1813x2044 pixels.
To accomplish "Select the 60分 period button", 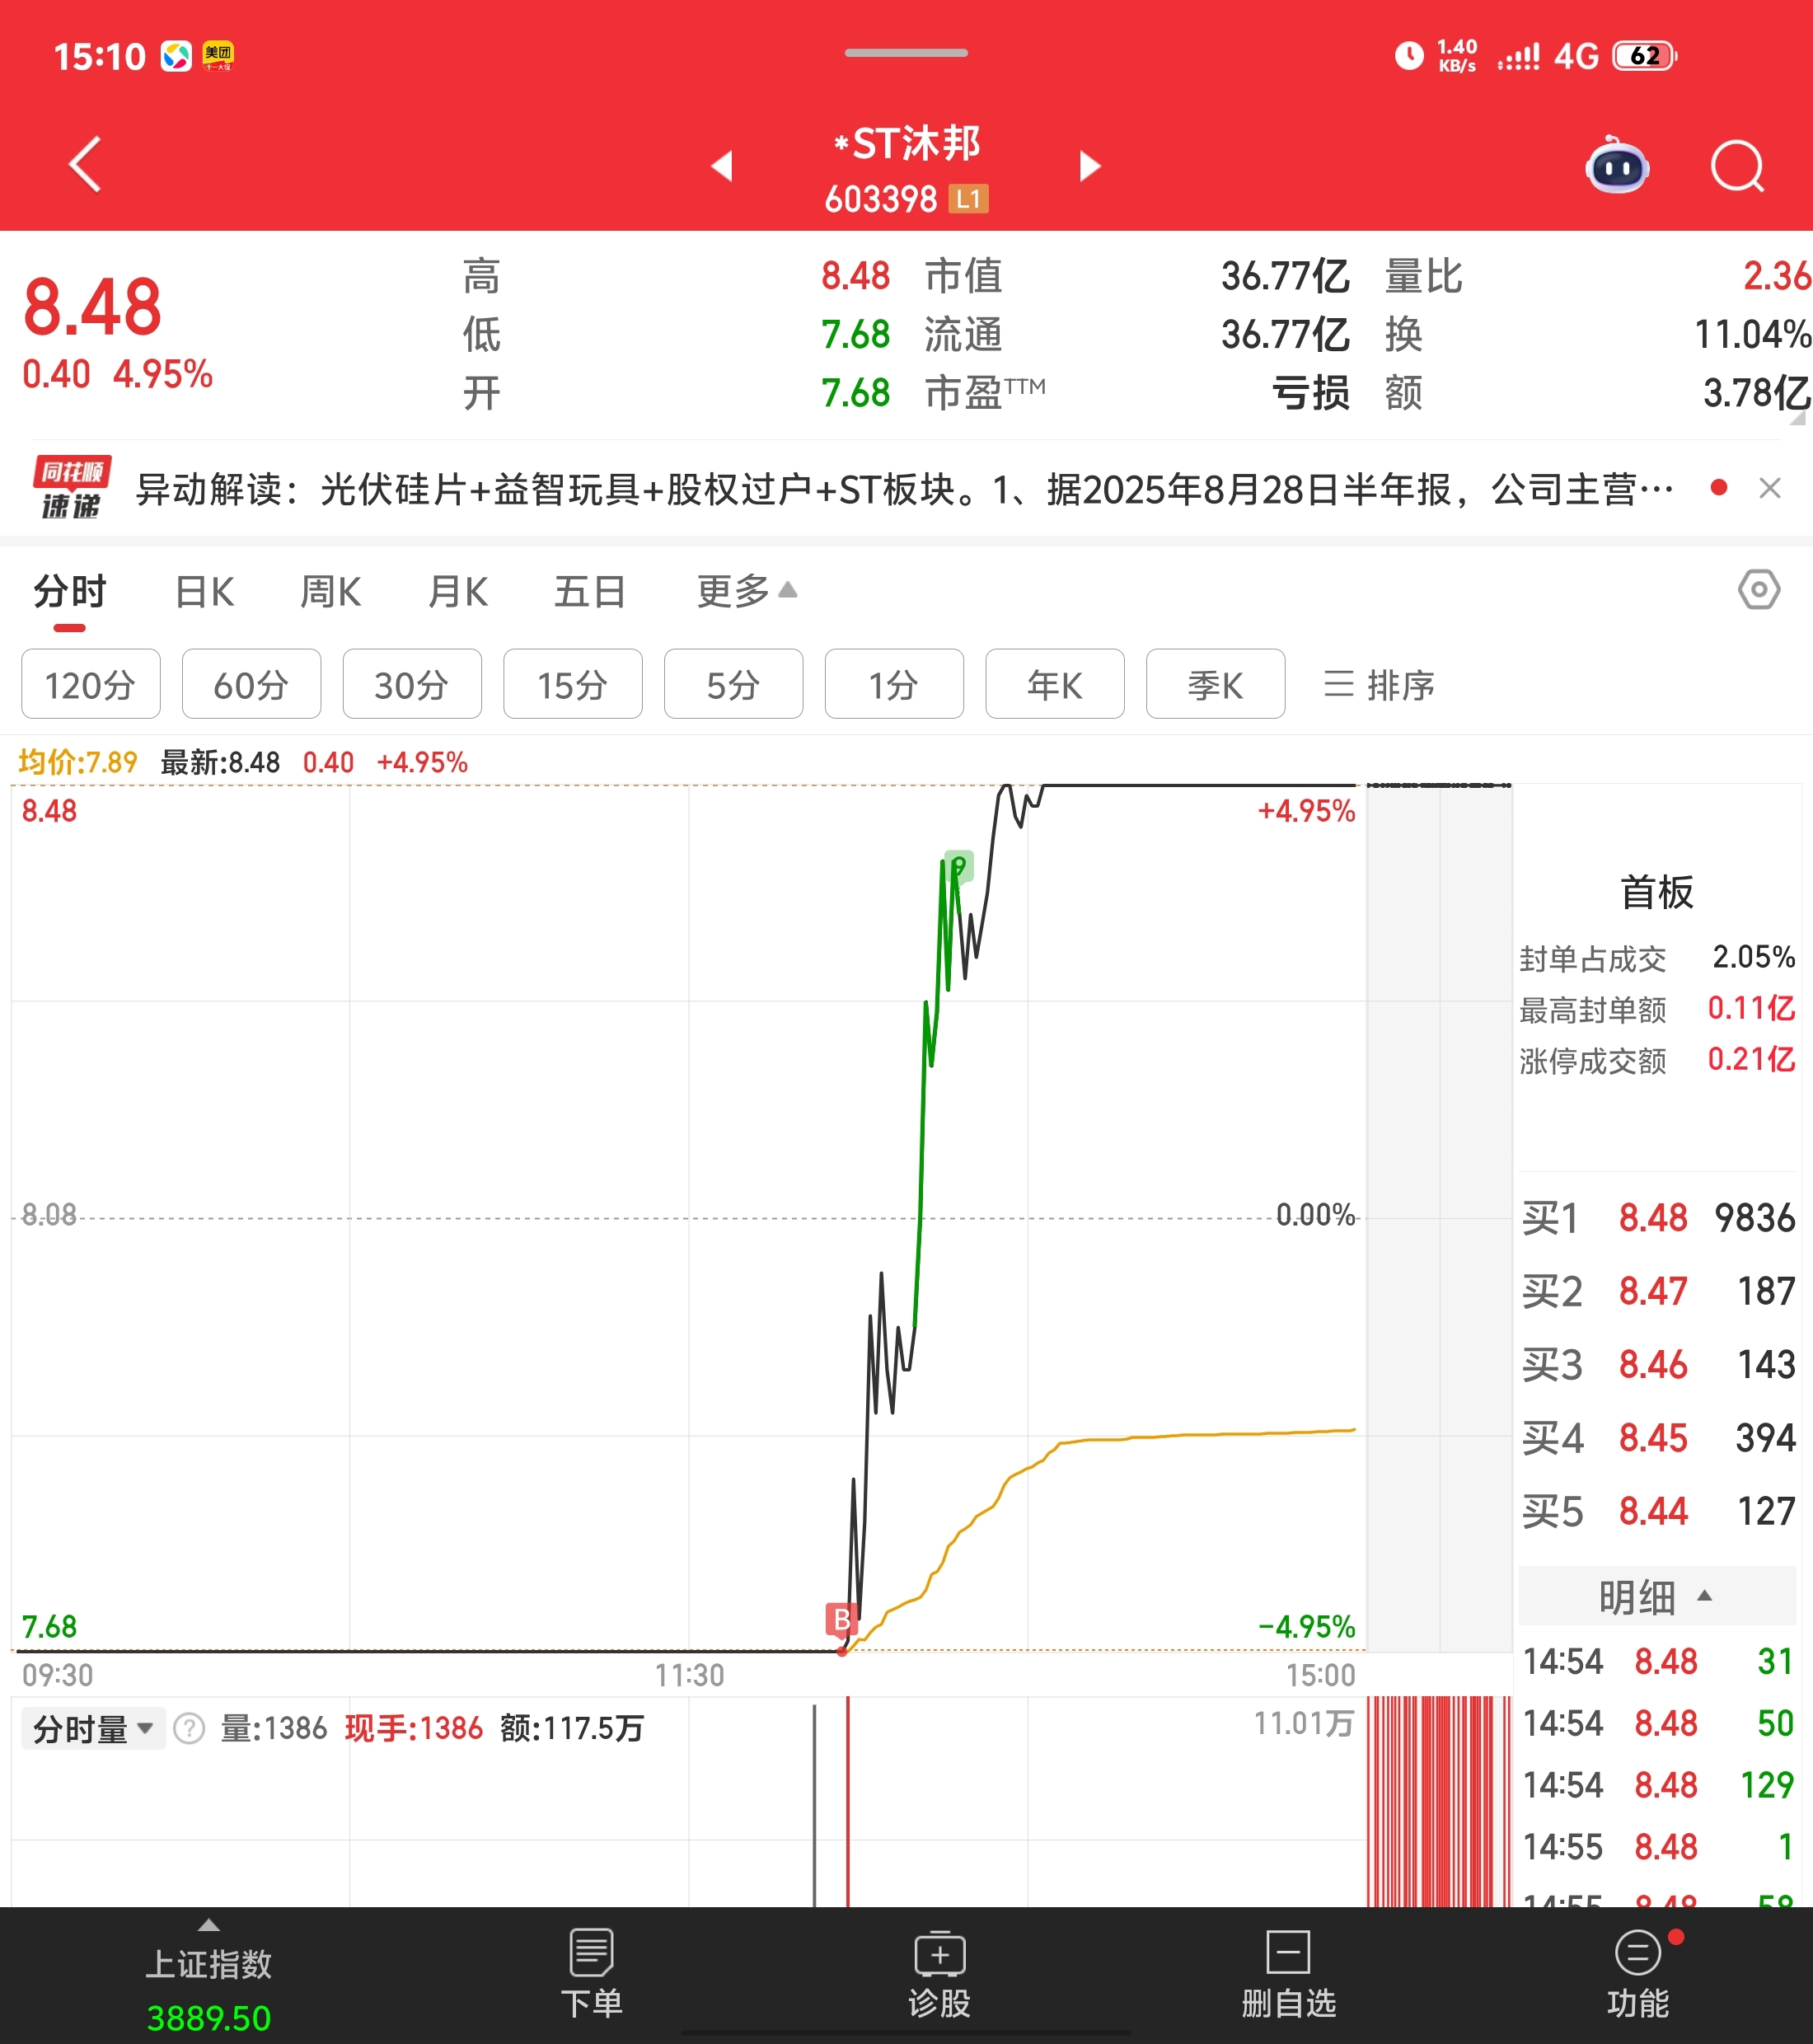I will coord(251,685).
